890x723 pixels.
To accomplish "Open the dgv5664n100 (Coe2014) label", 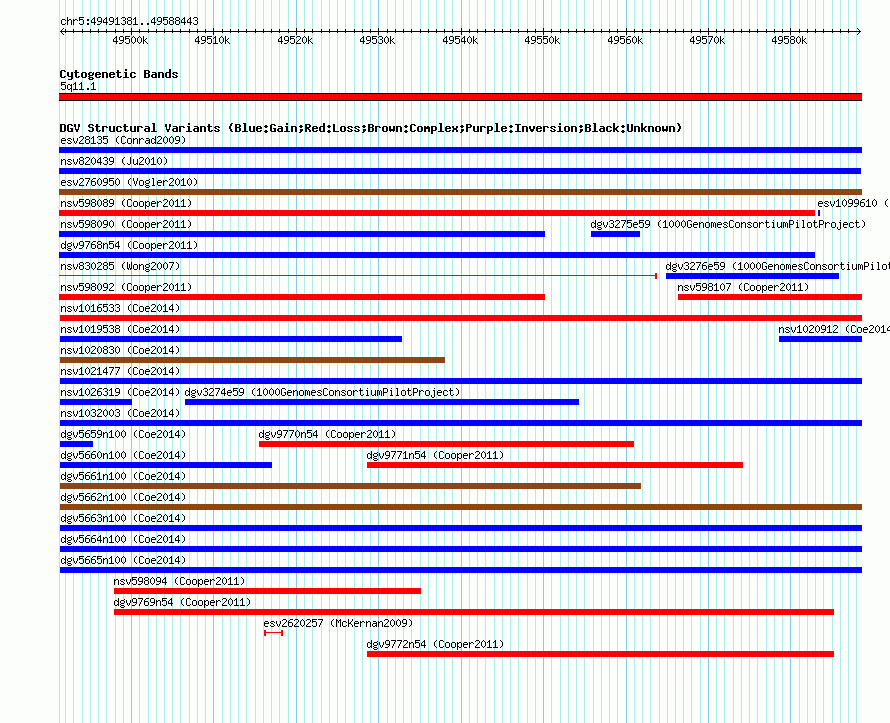I will click(x=123, y=539).
